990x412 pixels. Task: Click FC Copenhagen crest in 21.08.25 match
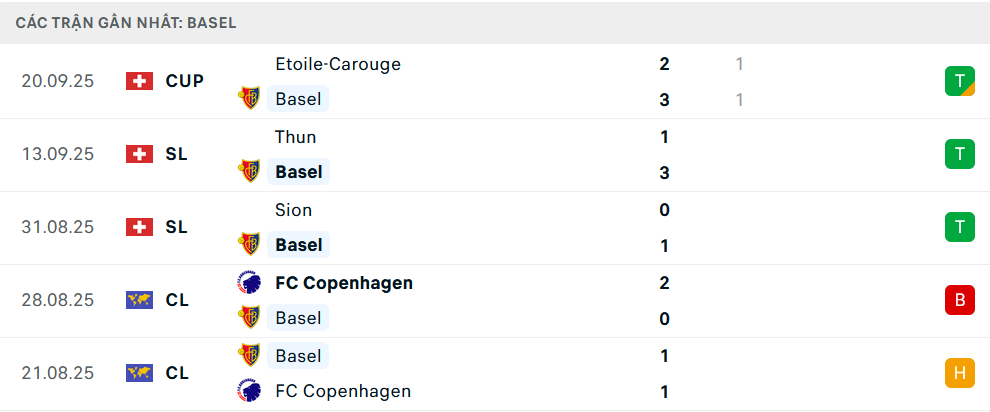point(249,390)
